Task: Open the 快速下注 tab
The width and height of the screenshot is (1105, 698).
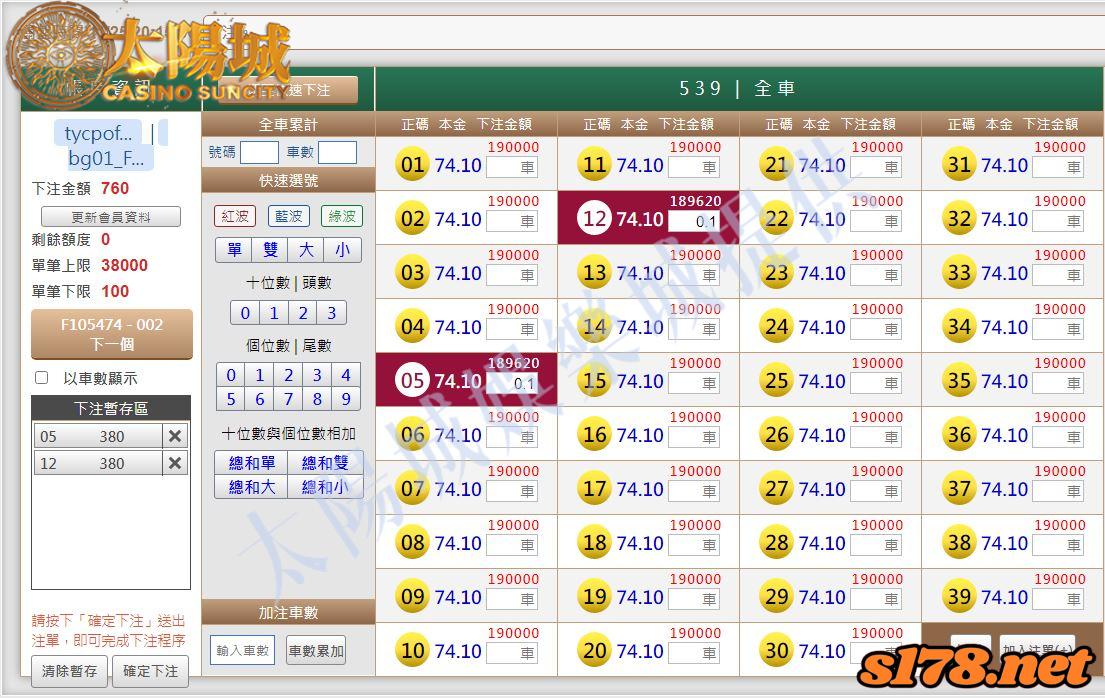Action: (x=289, y=90)
